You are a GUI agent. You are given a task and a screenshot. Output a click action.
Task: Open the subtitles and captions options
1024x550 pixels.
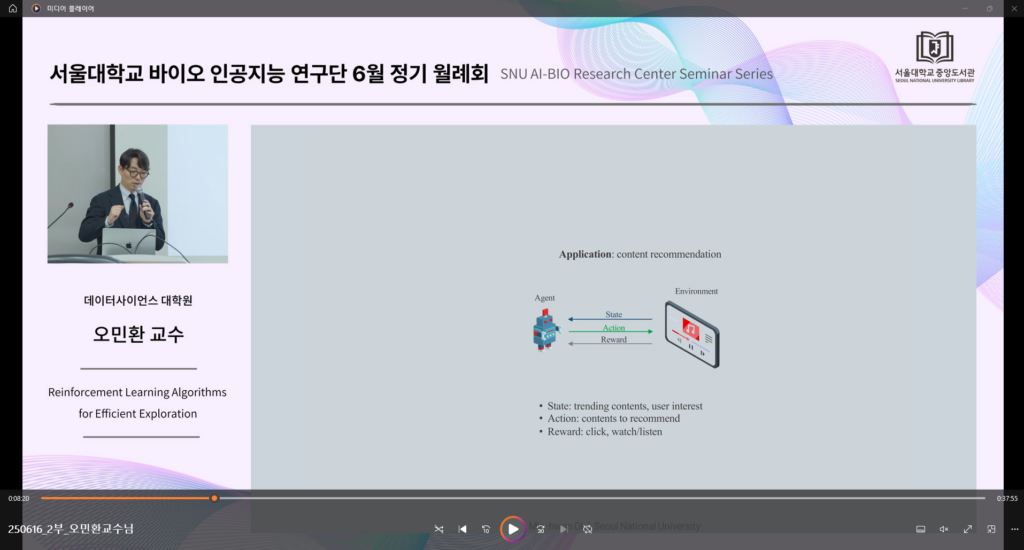(921, 529)
